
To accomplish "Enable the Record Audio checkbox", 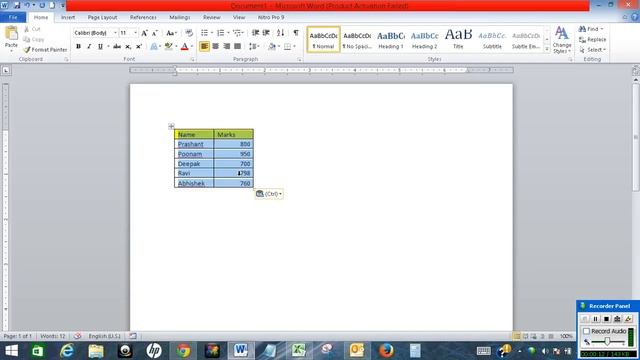I will point(587,331).
